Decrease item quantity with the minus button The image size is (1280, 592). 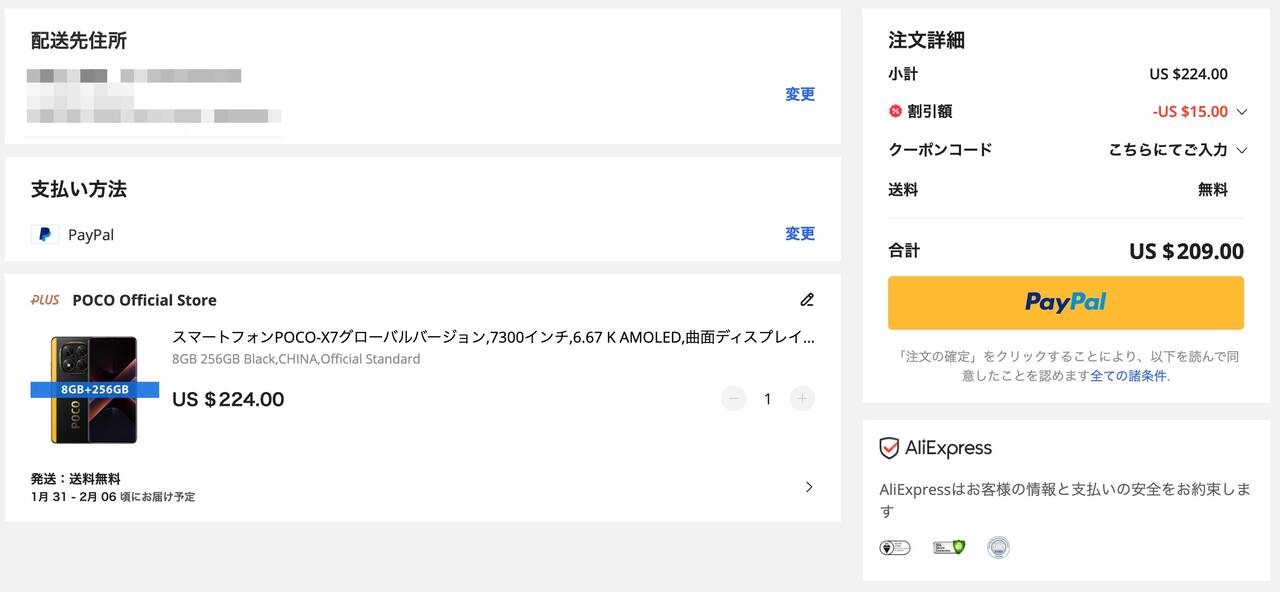[734, 399]
